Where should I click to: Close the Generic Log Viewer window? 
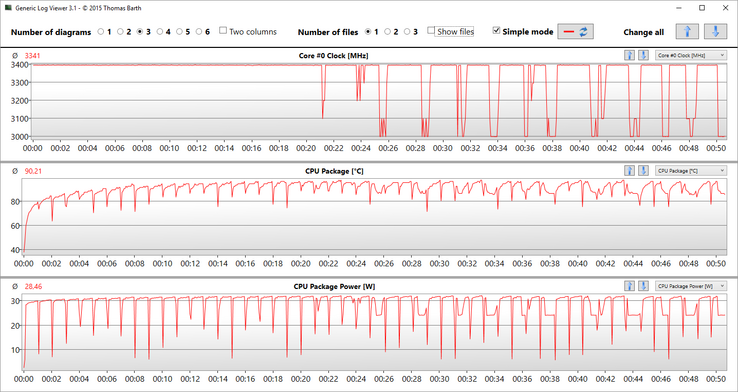[725, 8]
